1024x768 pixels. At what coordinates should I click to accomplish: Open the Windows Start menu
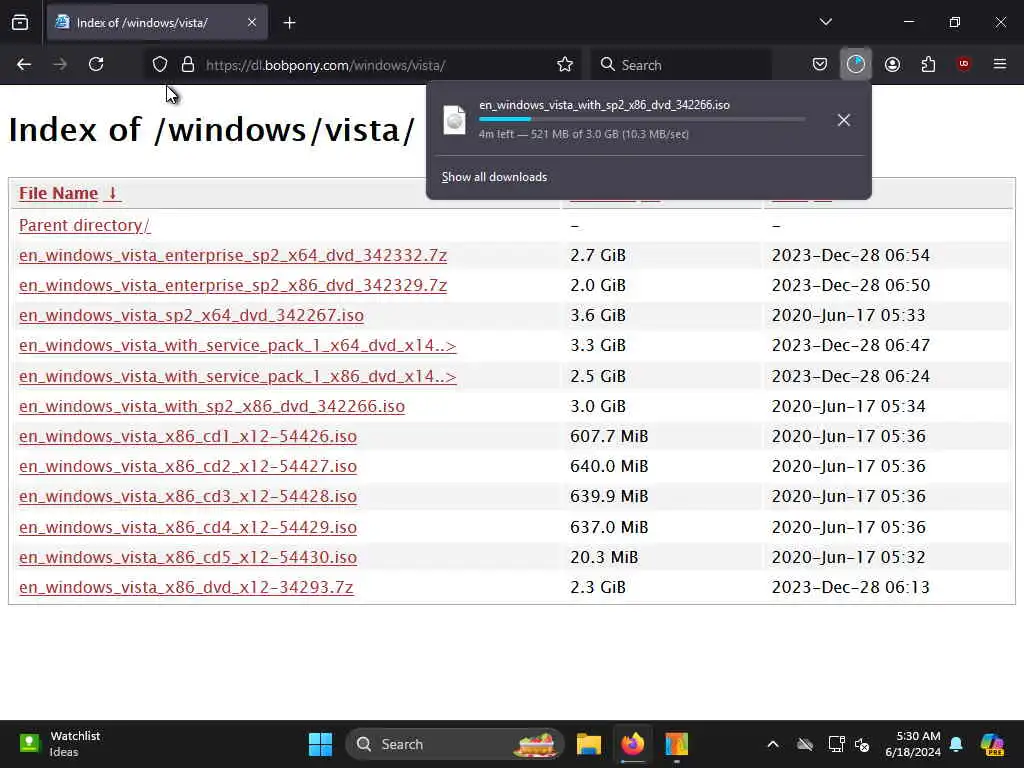coord(320,744)
